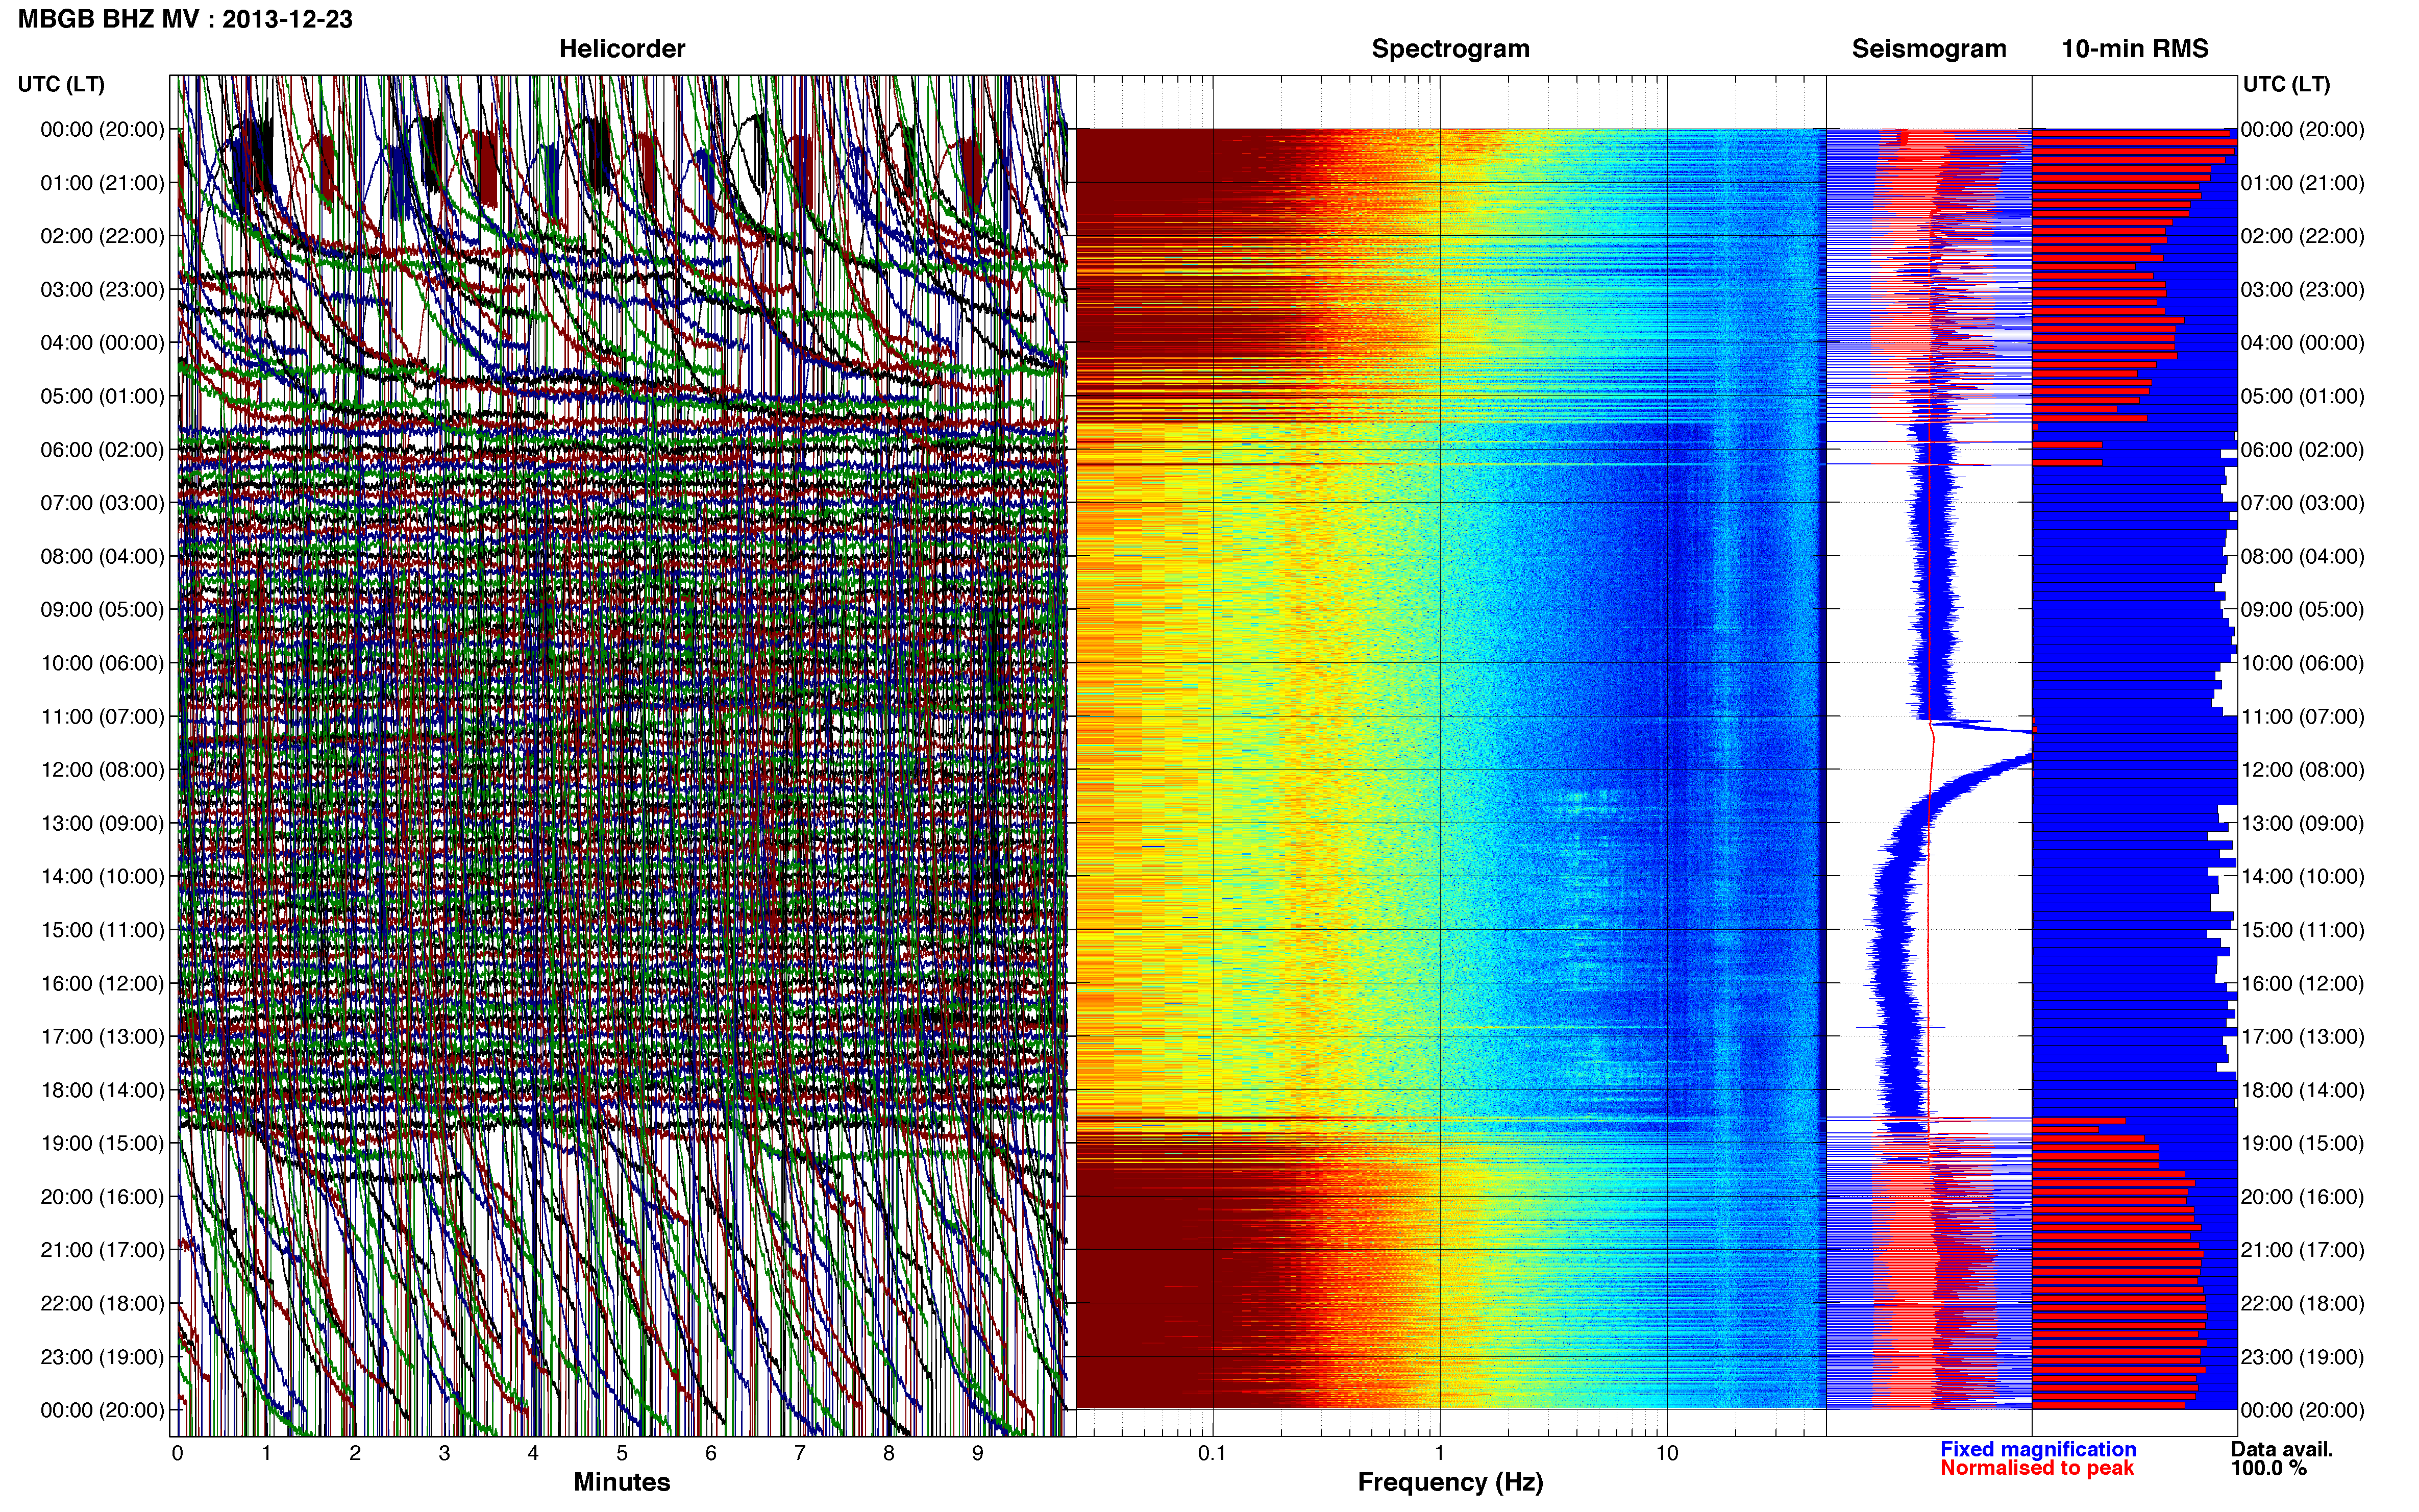Screen dimensions: 2419x1512
Task: Click 16:00 (12:00) on the Helicorder time axis
Action: pyautogui.click(x=102, y=983)
